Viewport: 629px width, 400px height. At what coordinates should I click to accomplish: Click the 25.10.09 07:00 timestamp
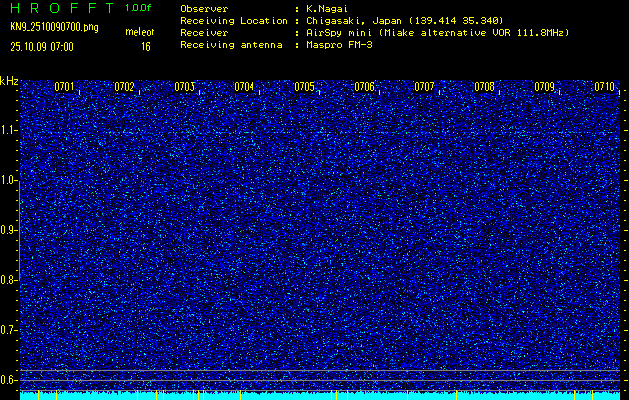pyautogui.click(x=41, y=46)
